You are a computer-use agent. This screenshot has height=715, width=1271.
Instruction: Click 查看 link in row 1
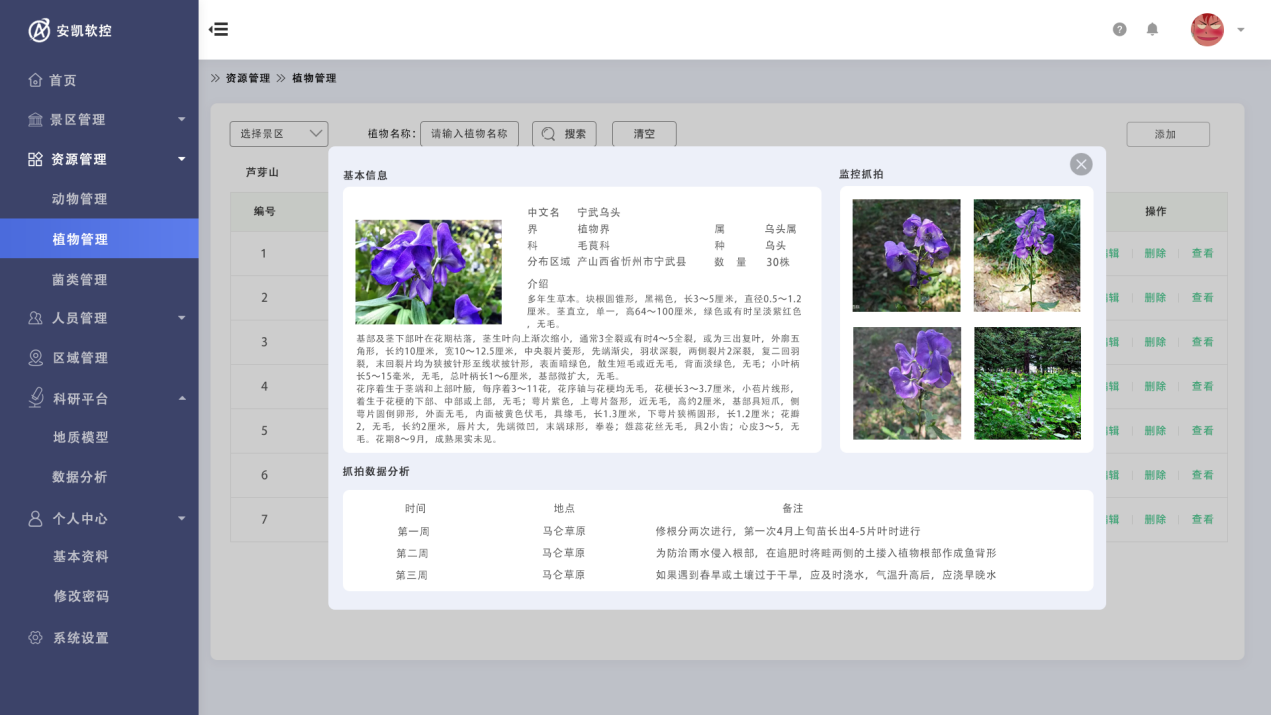(x=1201, y=253)
